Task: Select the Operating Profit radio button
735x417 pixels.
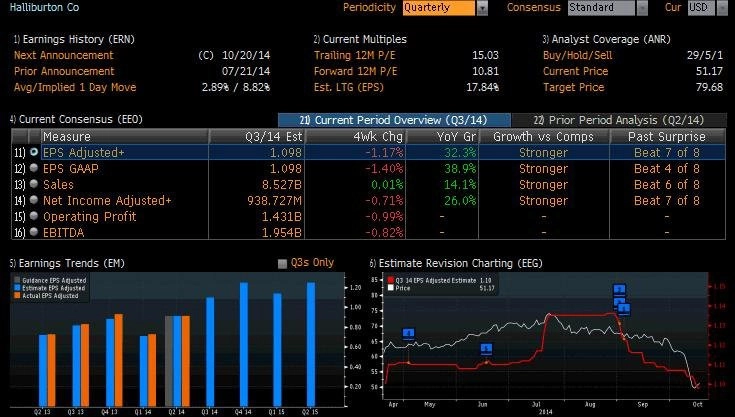Action: tap(34, 216)
